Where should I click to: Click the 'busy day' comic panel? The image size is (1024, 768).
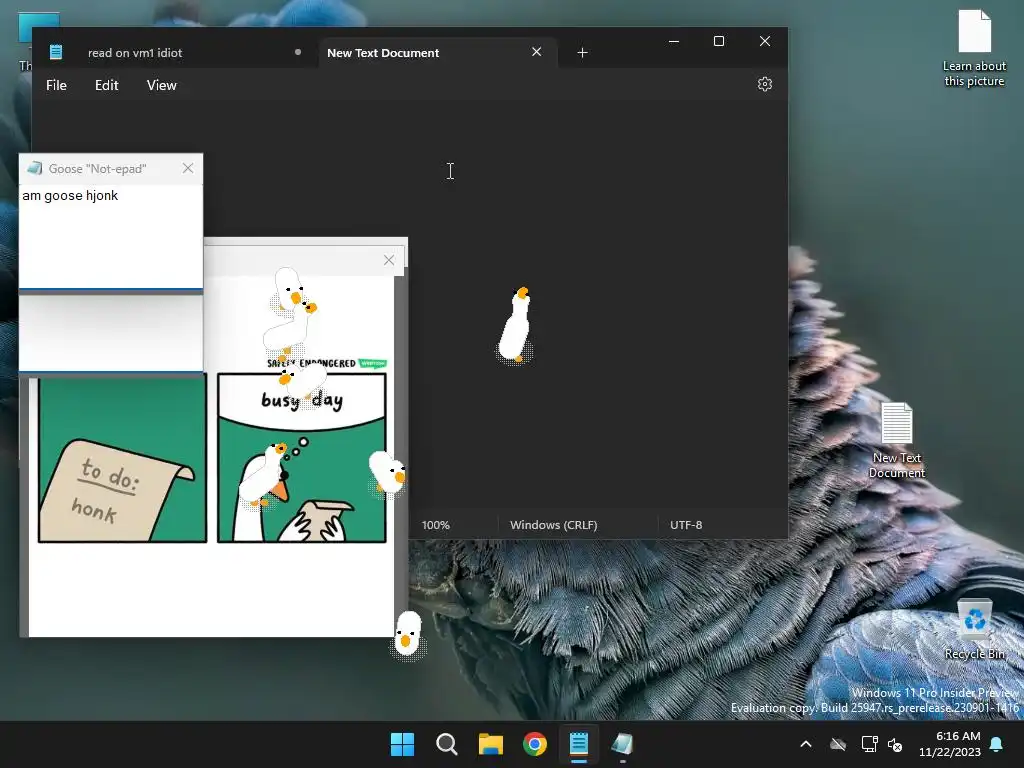tap(302, 458)
